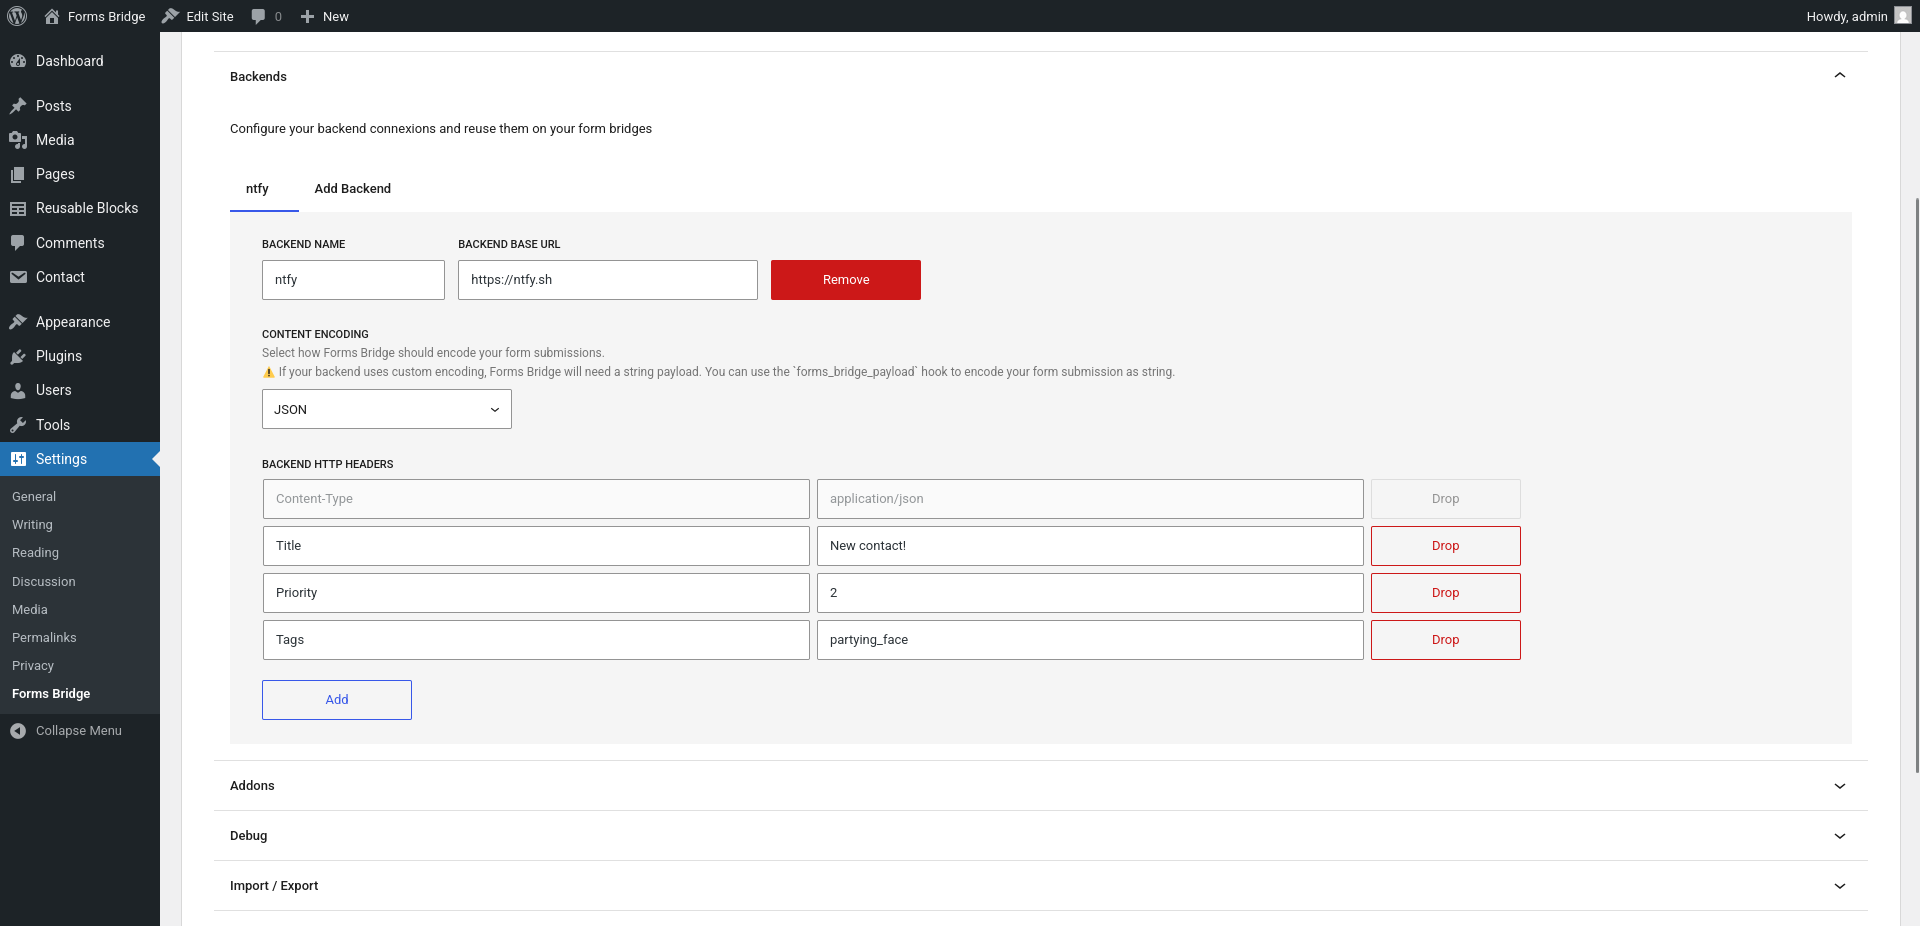
Task: Edit the 'New contact!' header value
Action: 1090,546
